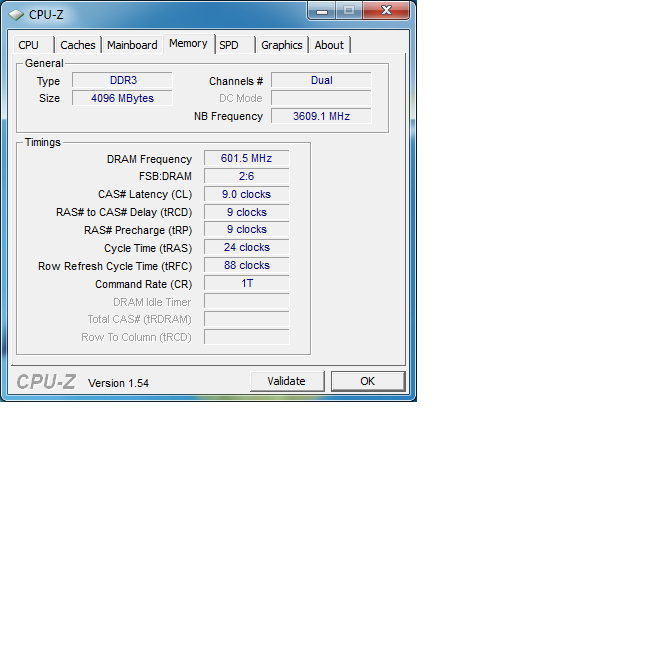This screenshot has width=648, height=648.
Task: Close the CPU-Z window
Action: coord(386,10)
